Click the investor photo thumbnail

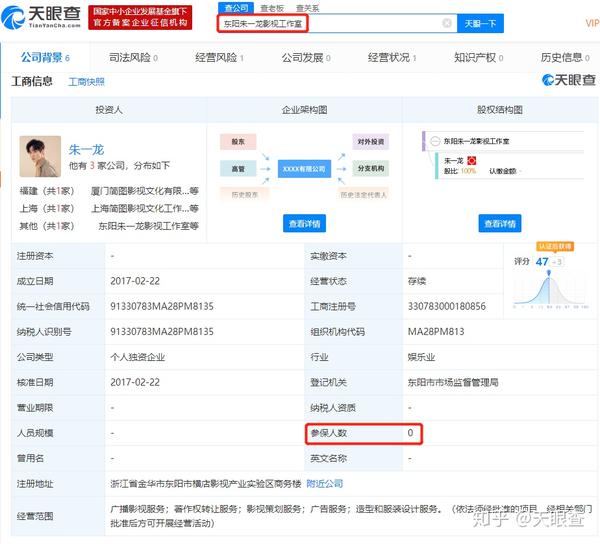[x=40, y=156]
